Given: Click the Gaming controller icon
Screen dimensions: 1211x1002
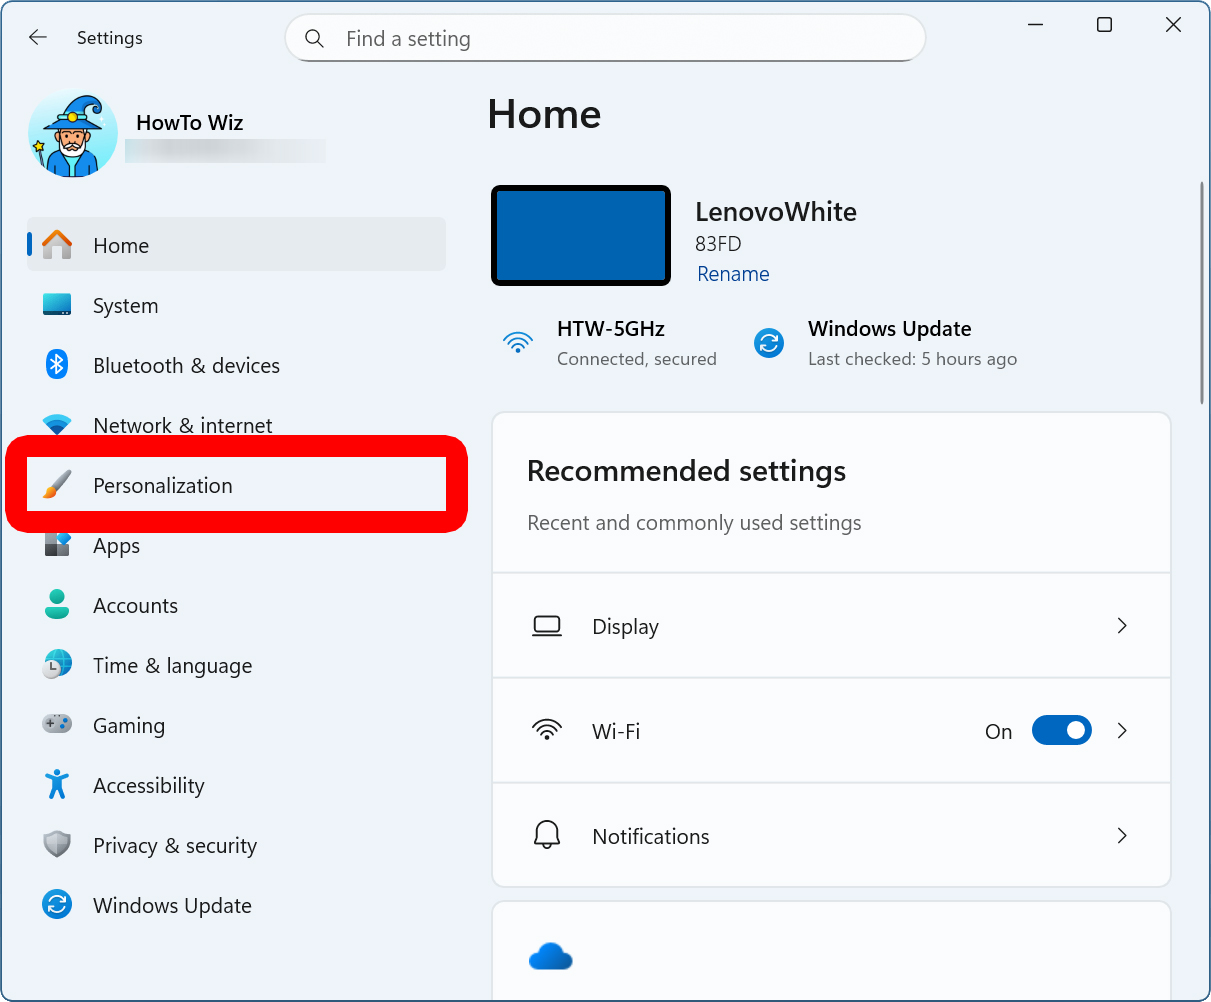Looking at the screenshot, I should 57,724.
